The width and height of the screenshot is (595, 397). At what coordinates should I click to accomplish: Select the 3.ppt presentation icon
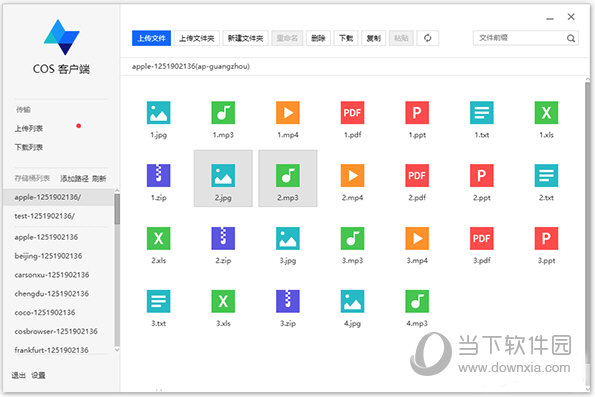pyautogui.click(x=546, y=238)
